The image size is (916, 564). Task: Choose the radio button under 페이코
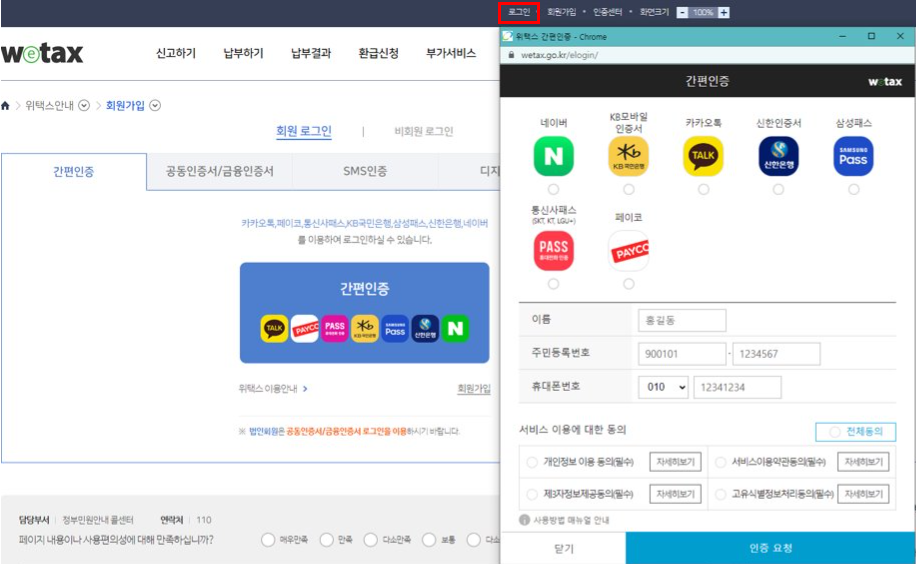[x=629, y=284]
